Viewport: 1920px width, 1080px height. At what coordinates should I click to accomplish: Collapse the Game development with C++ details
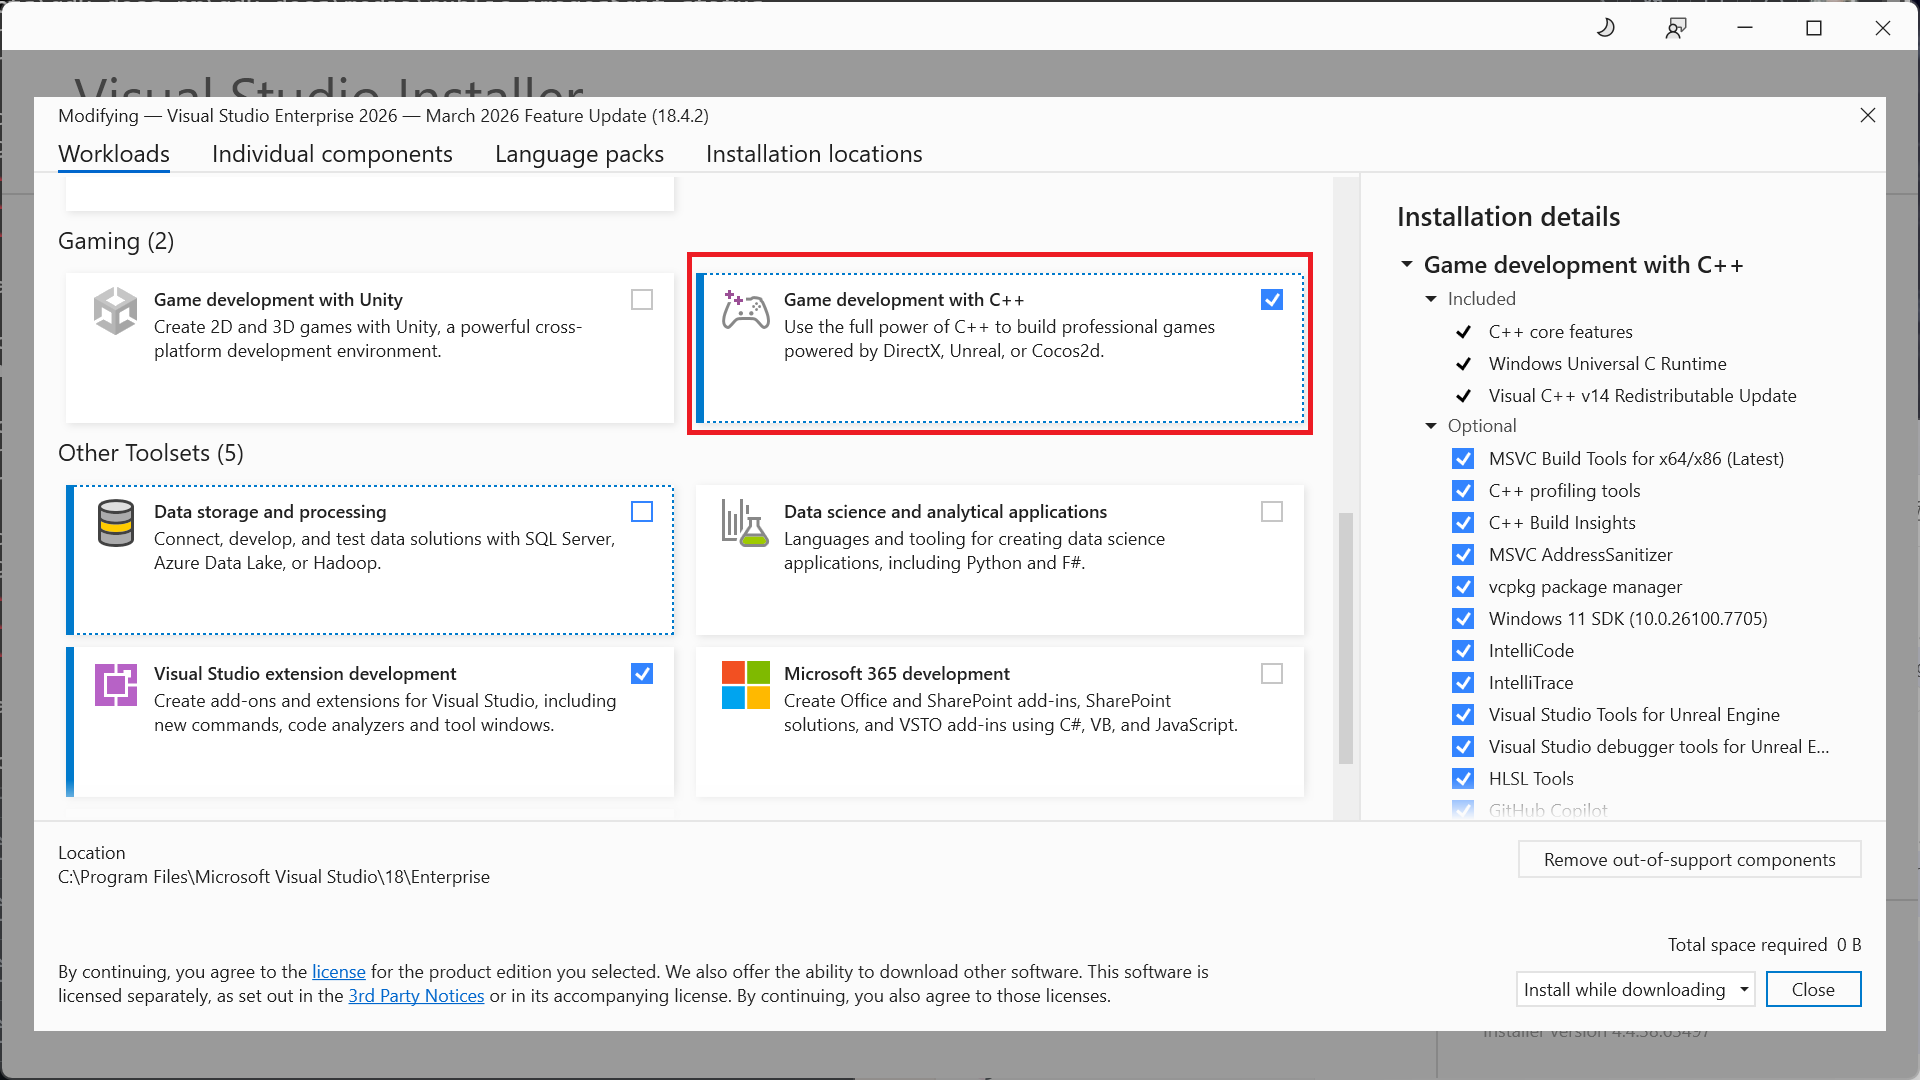click(x=1407, y=265)
